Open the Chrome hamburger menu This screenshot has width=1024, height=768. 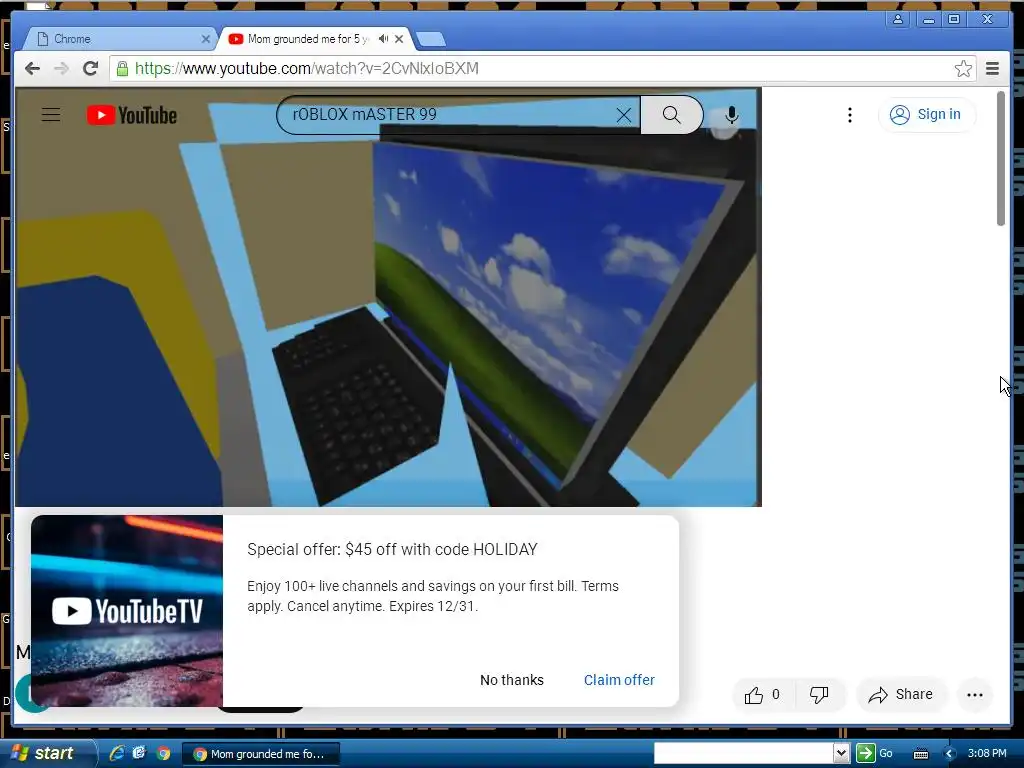(x=992, y=69)
